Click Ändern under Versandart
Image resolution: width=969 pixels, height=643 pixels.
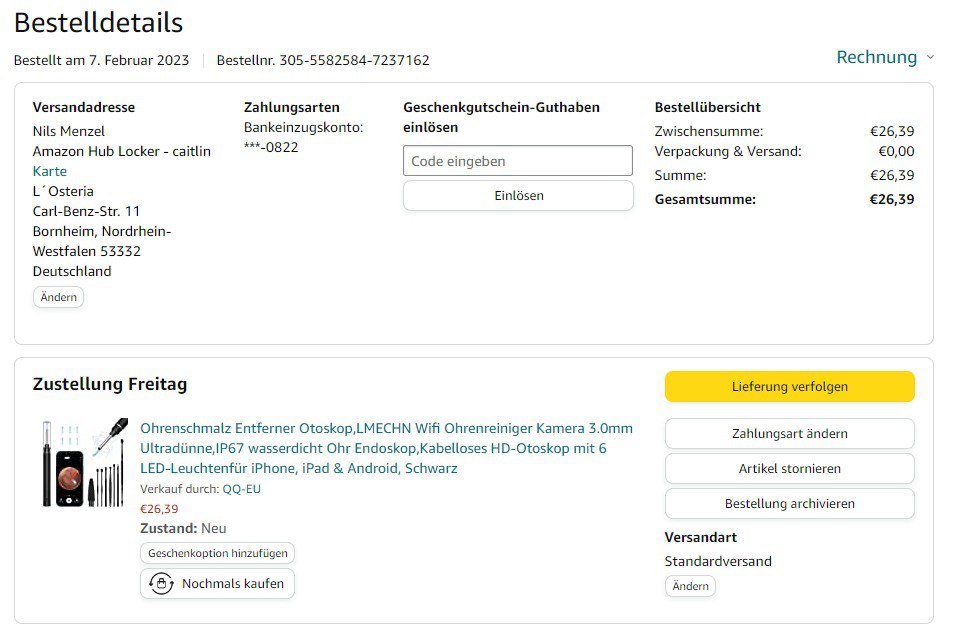pyautogui.click(x=690, y=586)
